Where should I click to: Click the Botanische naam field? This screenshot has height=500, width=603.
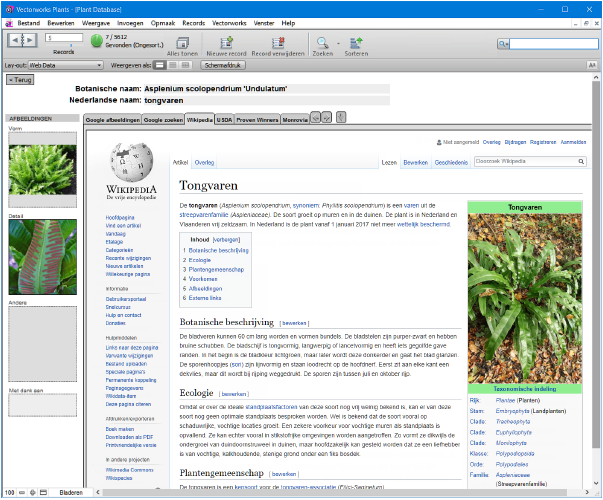point(267,89)
